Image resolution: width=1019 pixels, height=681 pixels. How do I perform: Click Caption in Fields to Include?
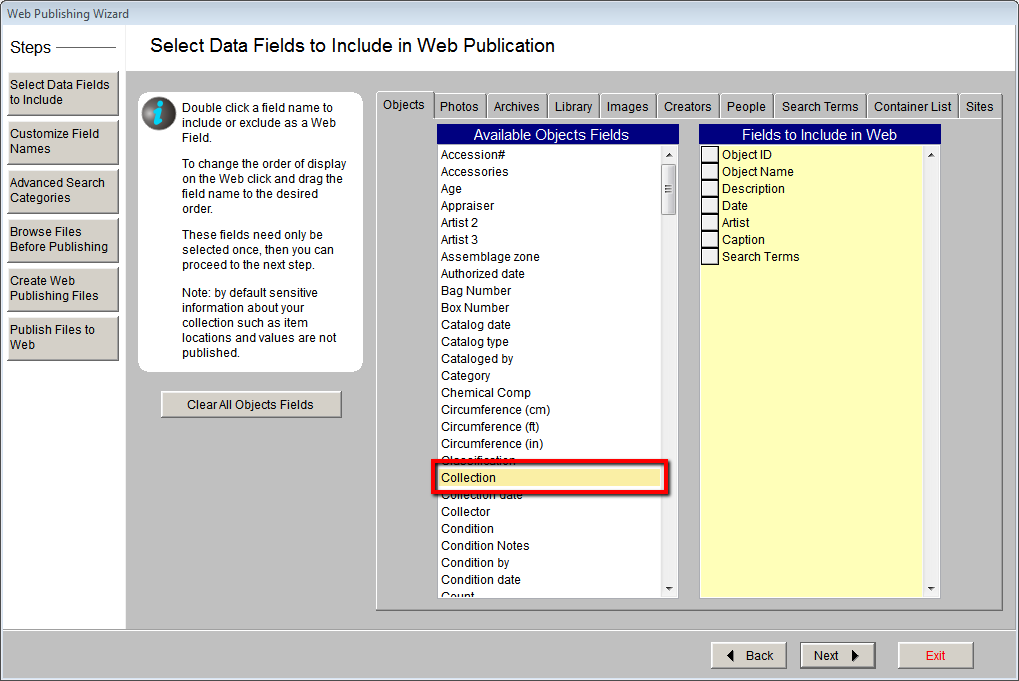pyautogui.click(x=743, y=239)
